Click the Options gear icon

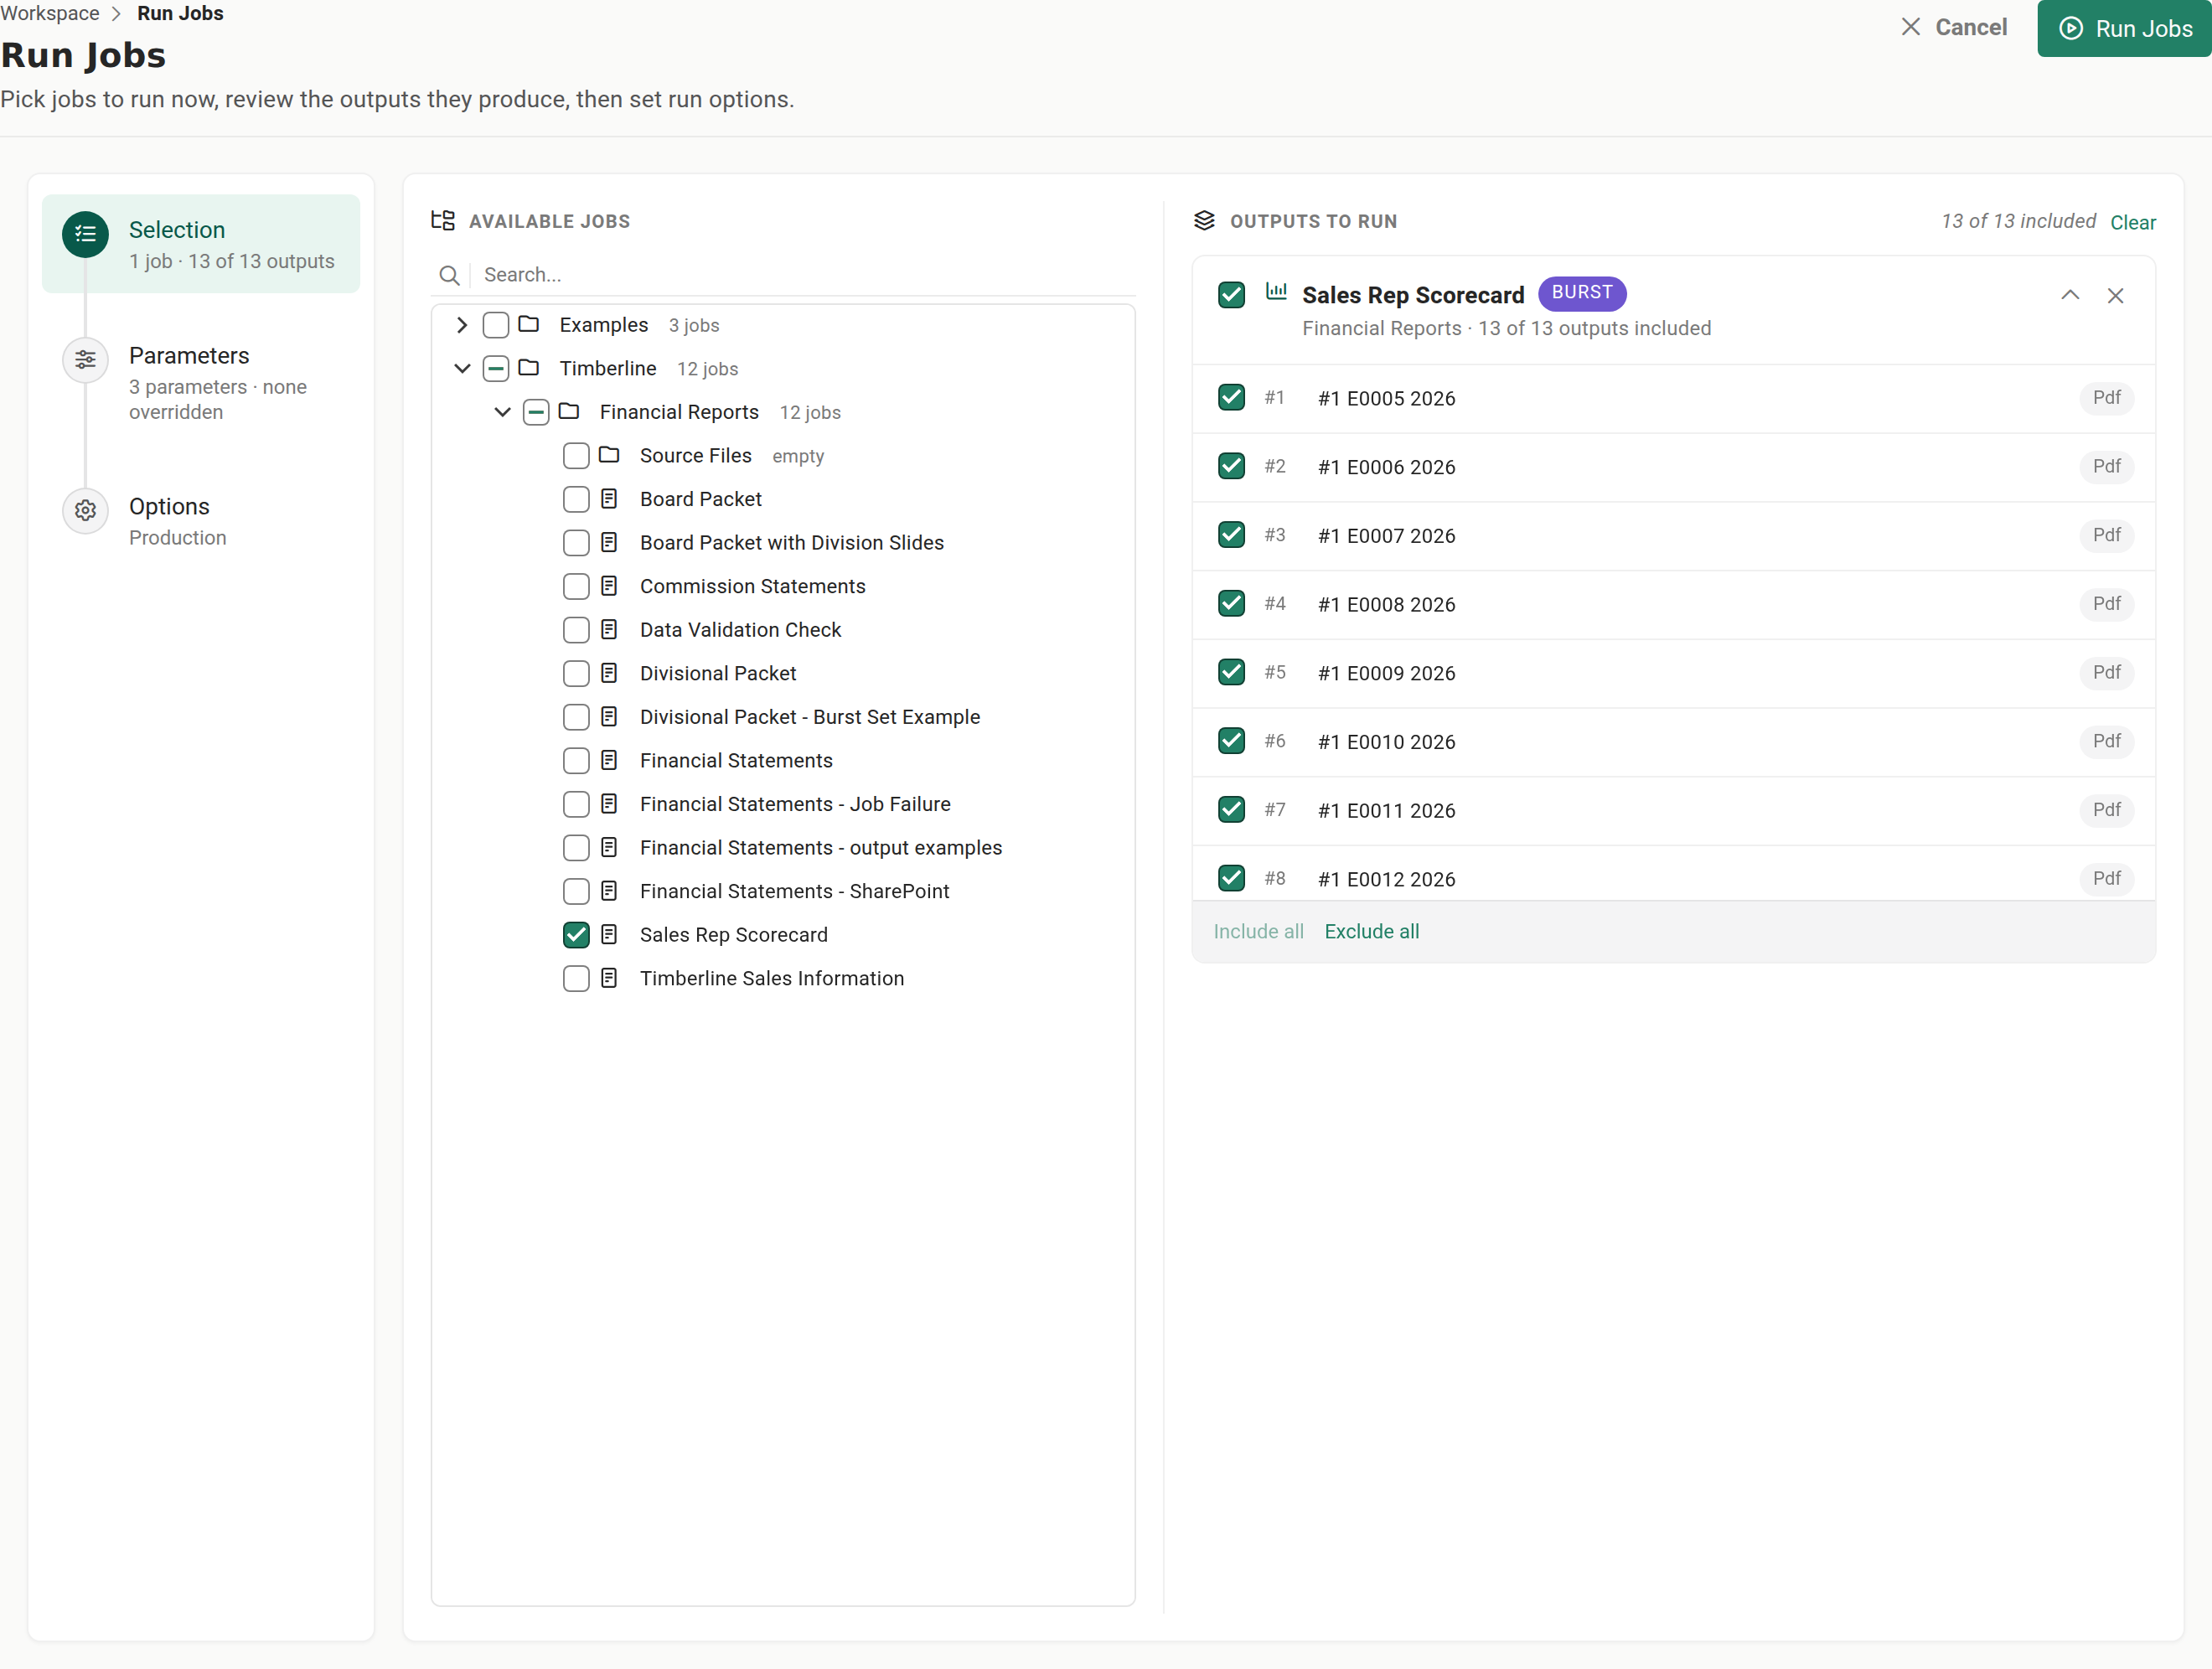(86, 511)
